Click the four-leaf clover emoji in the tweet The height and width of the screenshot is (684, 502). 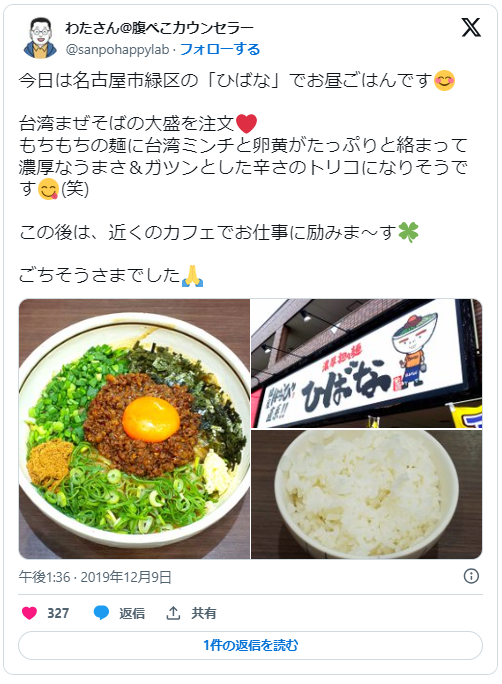[x=408, y=232]
